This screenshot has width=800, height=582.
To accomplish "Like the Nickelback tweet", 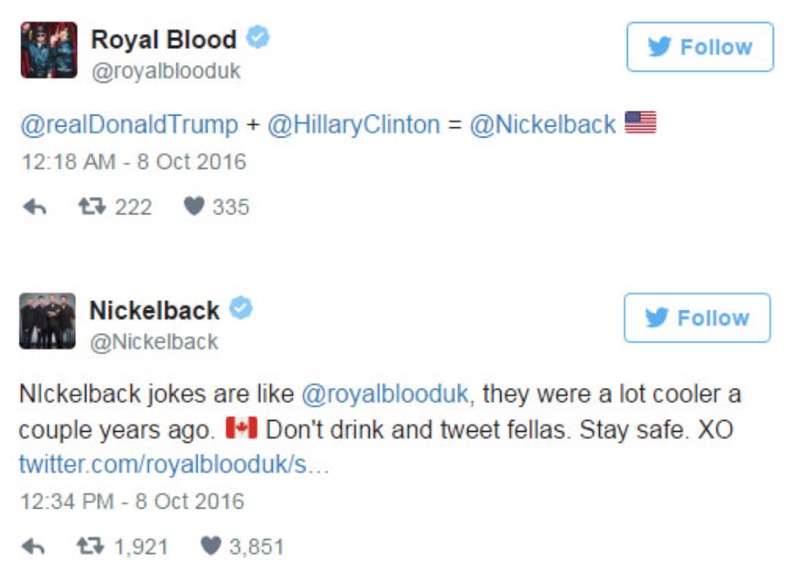I will coord(211,546).
